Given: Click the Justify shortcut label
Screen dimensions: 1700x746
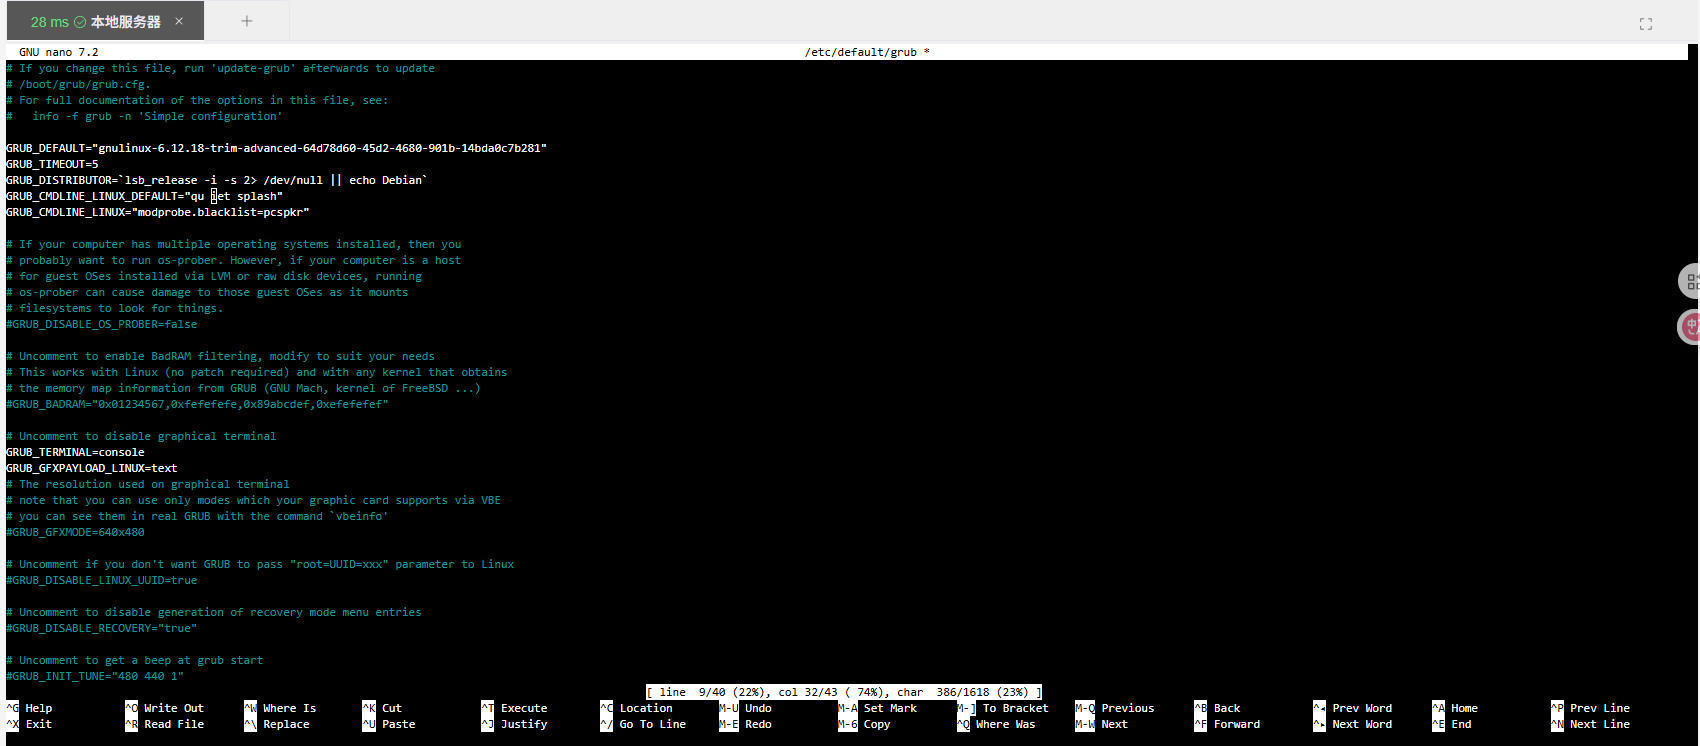Looking at the screenshot, I should pyautogui.click(x=524, y=724).
